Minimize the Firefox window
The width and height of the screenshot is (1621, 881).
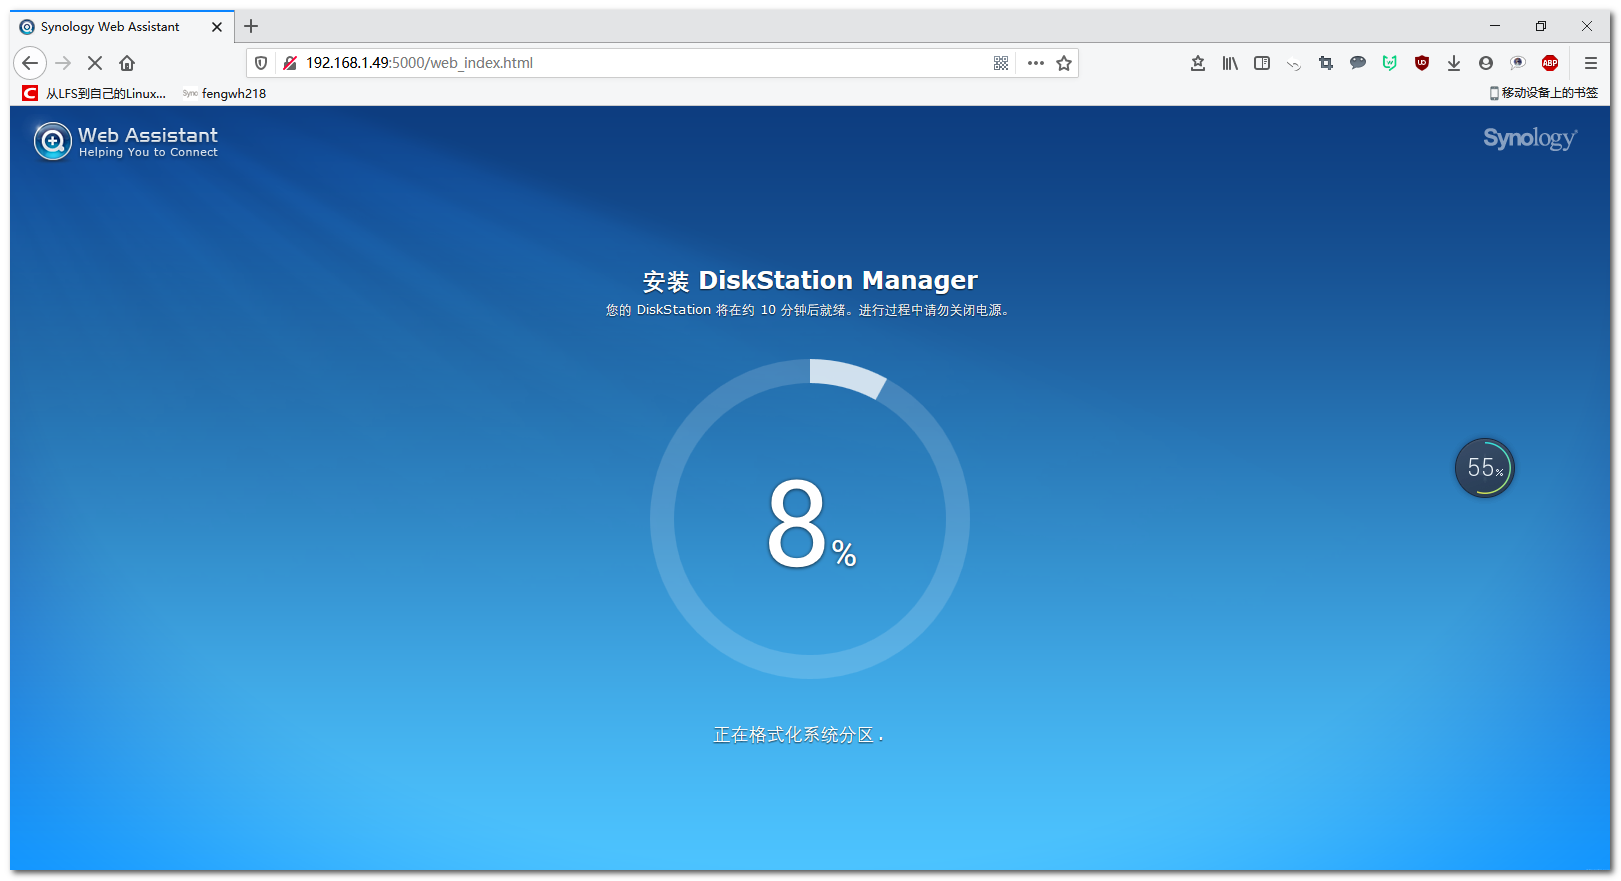coord(1495,26)
